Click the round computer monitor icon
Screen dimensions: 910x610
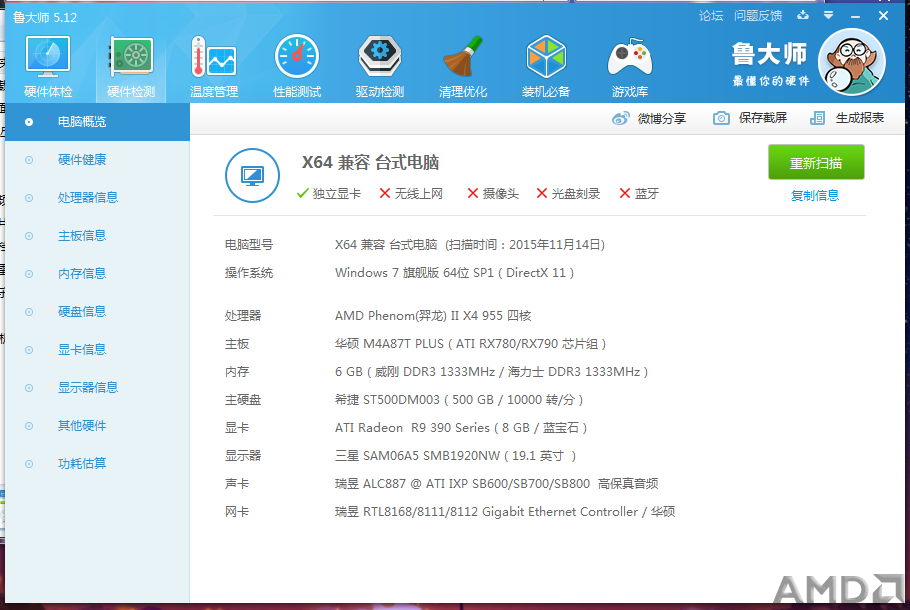pyautogui.click(x=252, y=175)
